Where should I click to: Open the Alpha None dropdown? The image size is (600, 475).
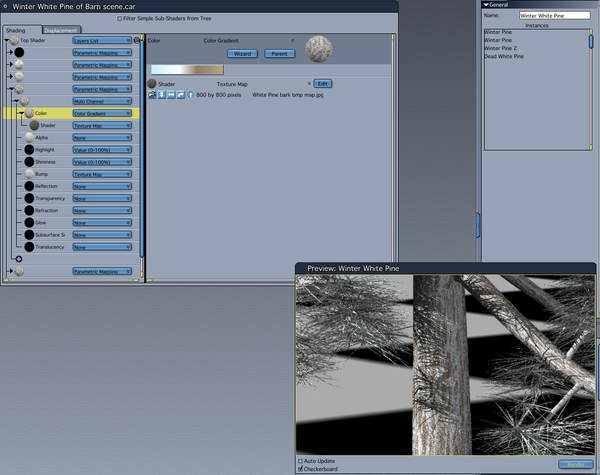click(x=102, y=137)
